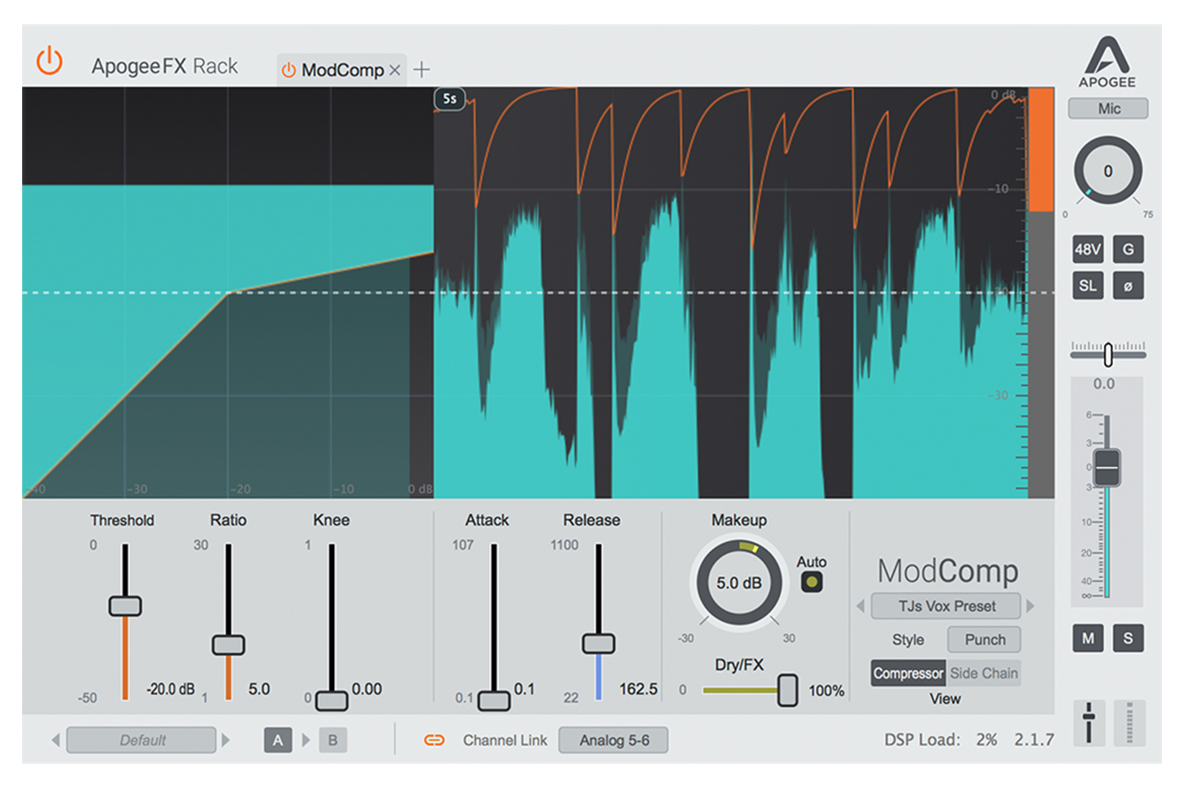Click the fader value 0.0 readout

(x=1104, y=384)
